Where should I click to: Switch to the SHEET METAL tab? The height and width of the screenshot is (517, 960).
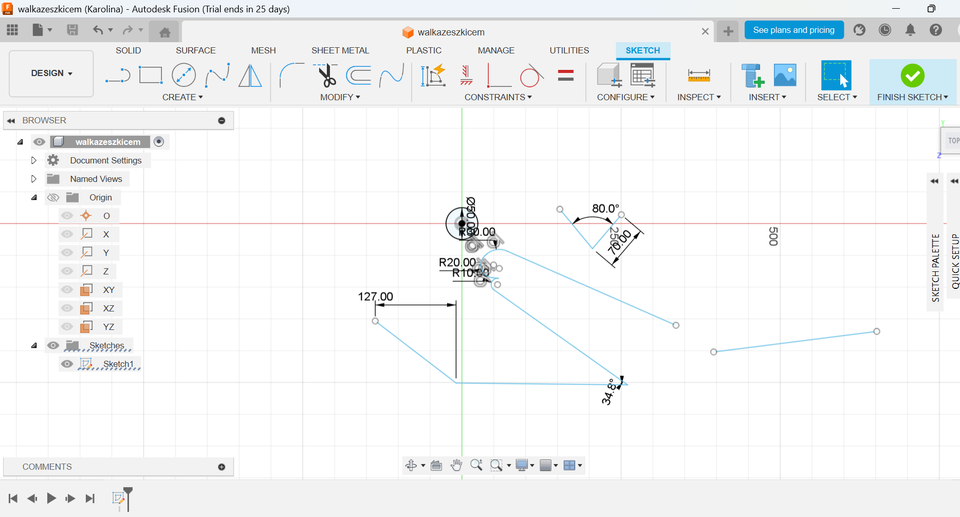[340, 50]
